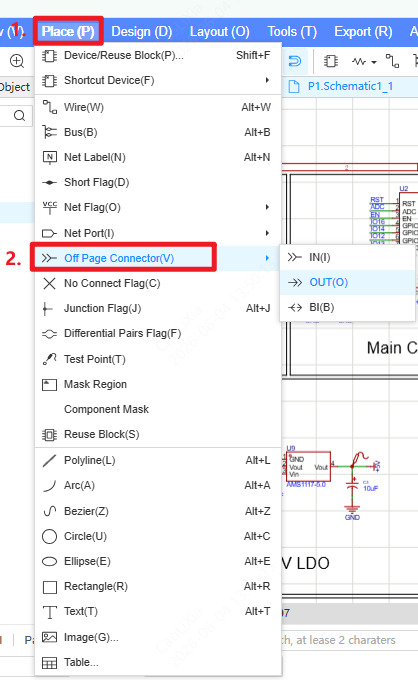418x680 pixels.
Task: Choose BI(B) off page connector
Action: [x=347, y=307]
